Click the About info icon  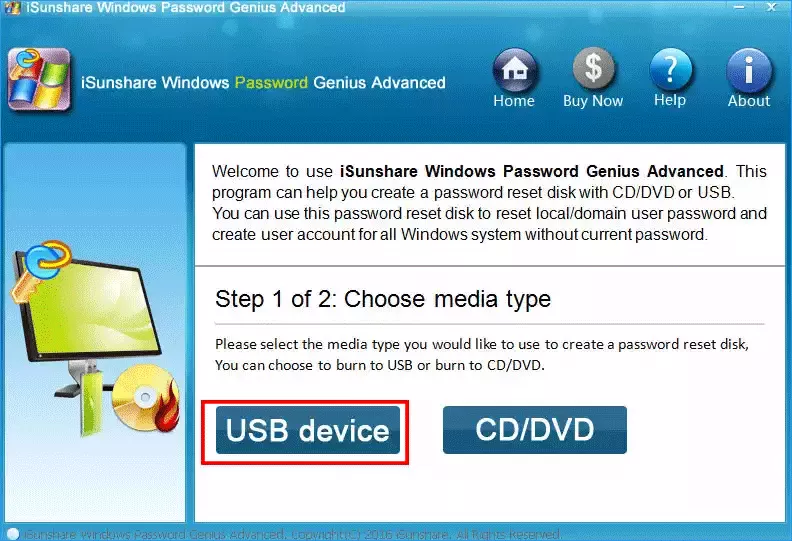tap(749, 70)
